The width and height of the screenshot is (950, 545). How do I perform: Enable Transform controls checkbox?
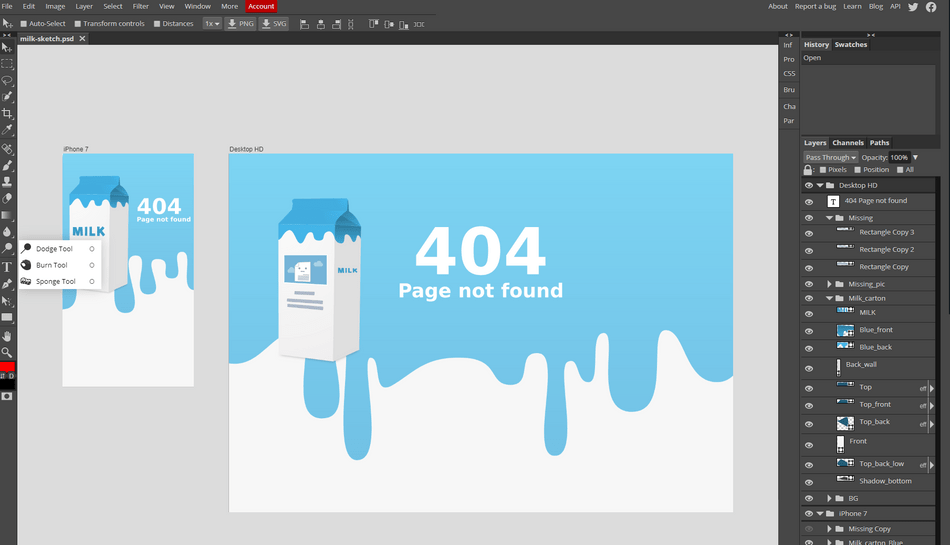coord(78,24)
